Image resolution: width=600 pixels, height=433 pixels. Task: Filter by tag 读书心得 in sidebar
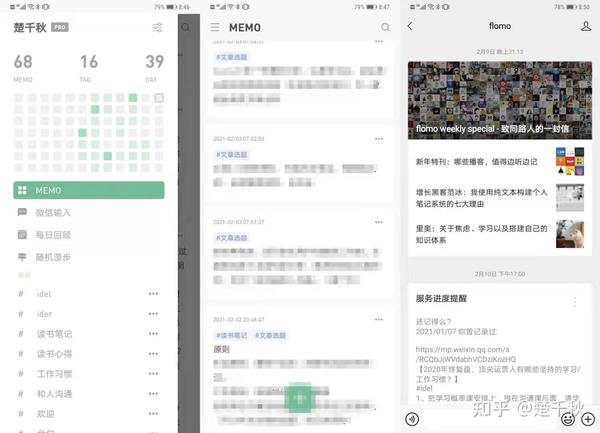coord(54,354)
